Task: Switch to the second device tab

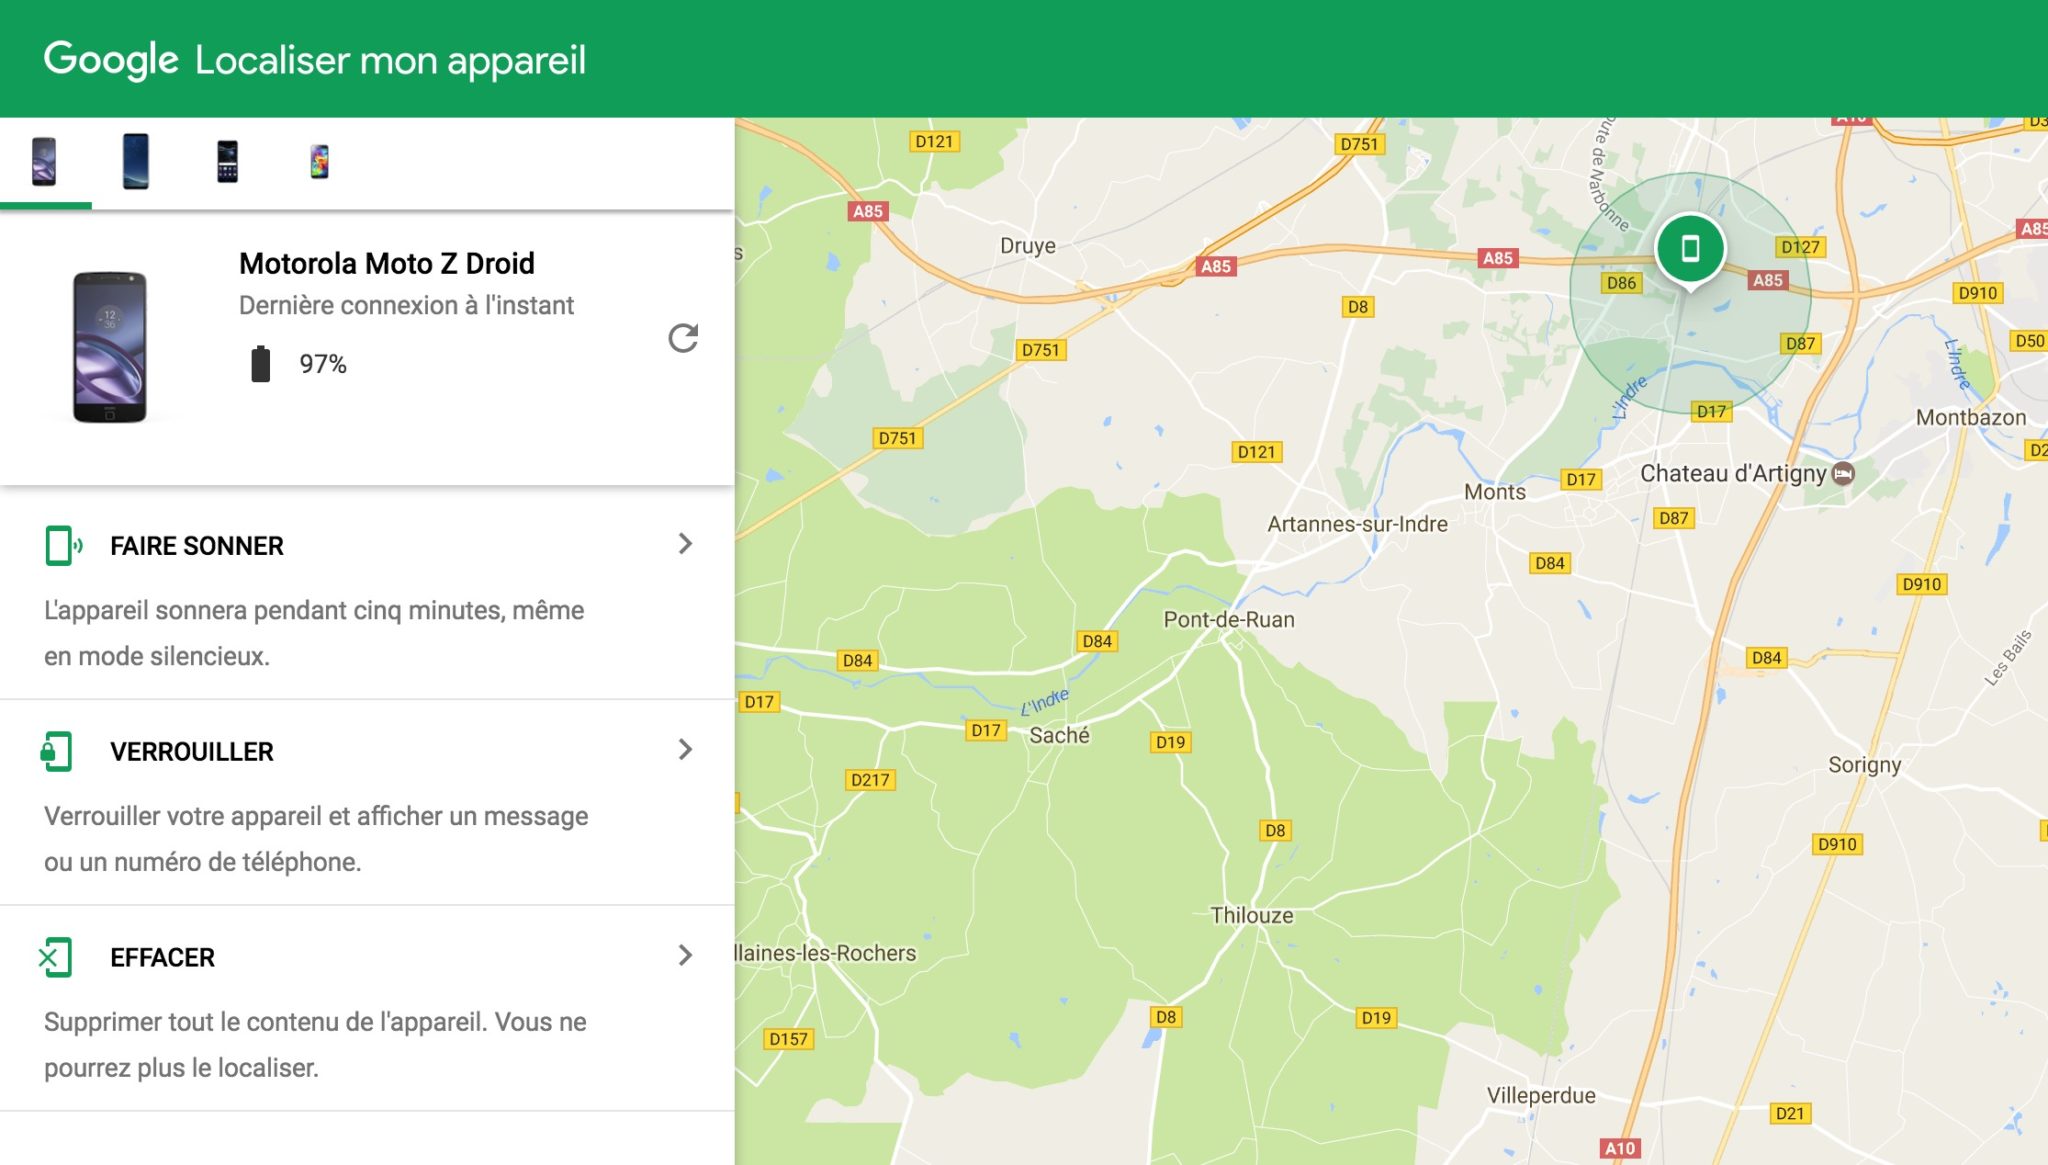Action: 136,162
